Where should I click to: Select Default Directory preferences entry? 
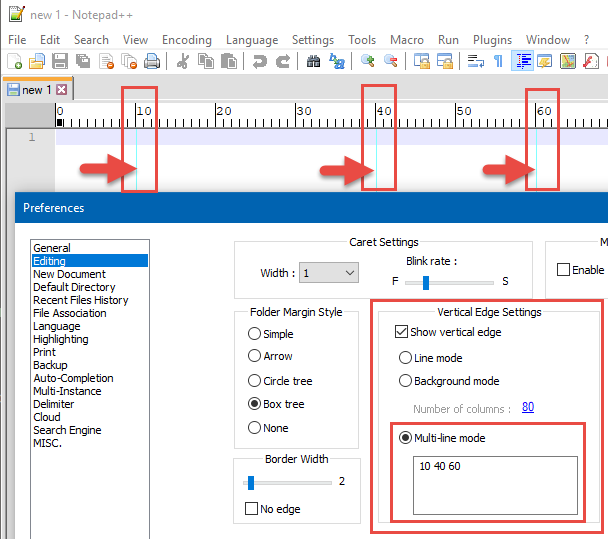tap(90, 287)
